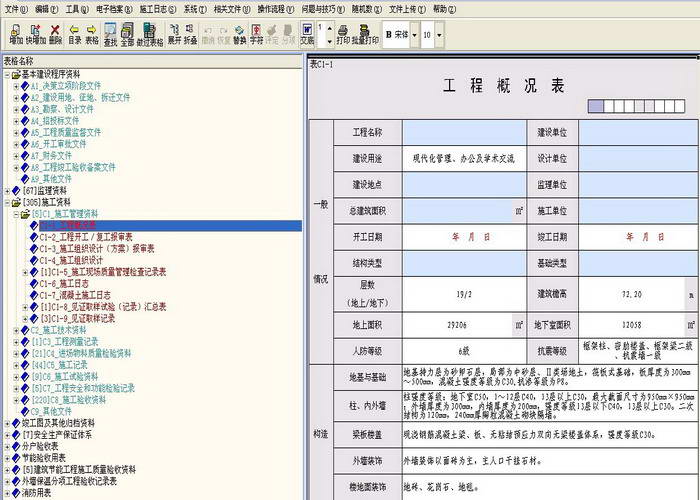Open the 宋体 font dropdown
Image resolution: width=700 pixels, height=500 pixels.
(x=415, y=35)
